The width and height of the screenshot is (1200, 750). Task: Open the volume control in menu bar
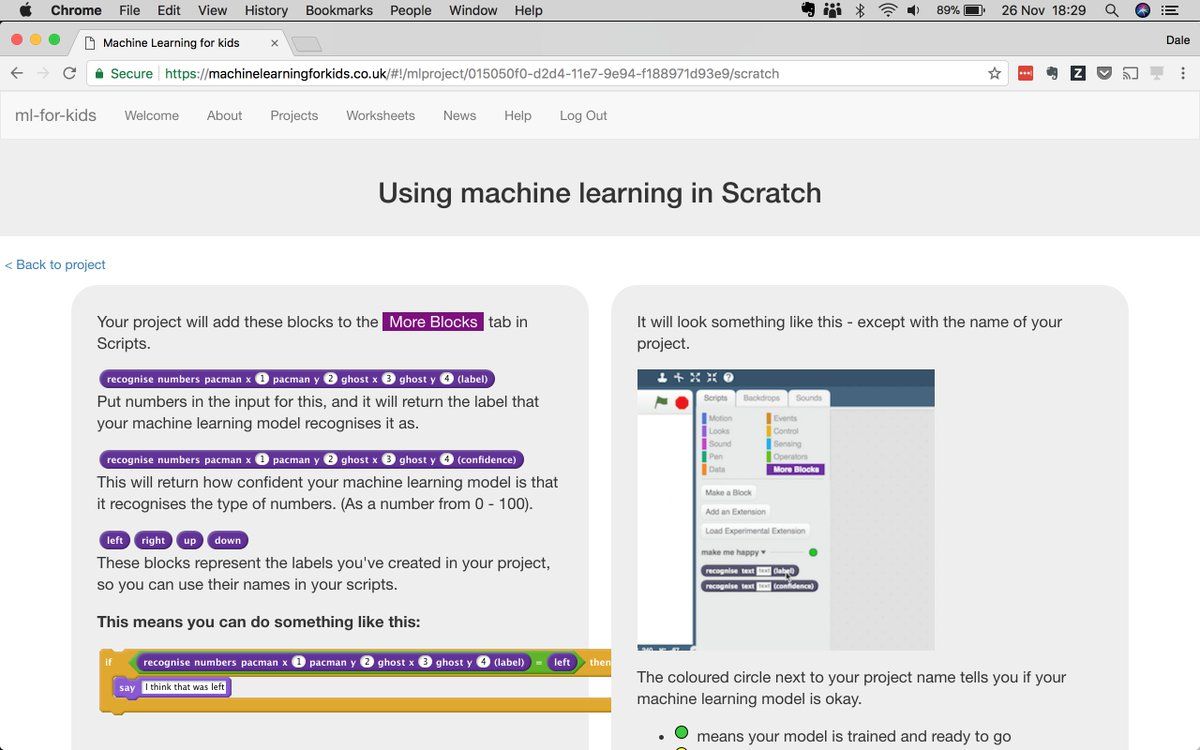pos(913,10)
